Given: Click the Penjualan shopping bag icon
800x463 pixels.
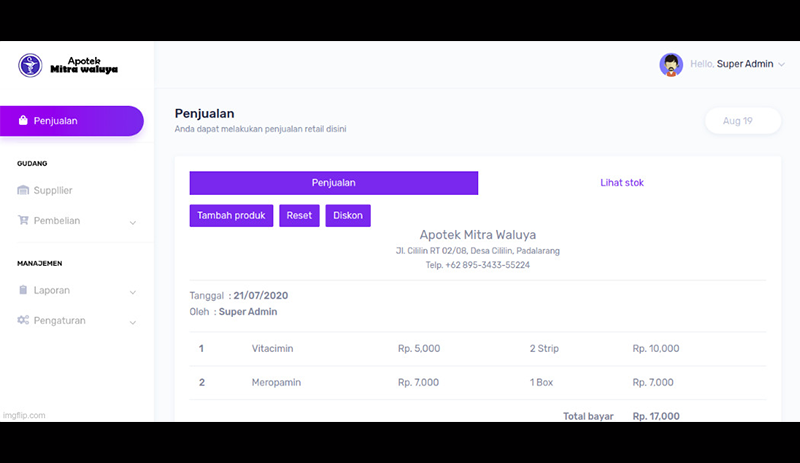Looking at the screenshot, I should 23,121.
